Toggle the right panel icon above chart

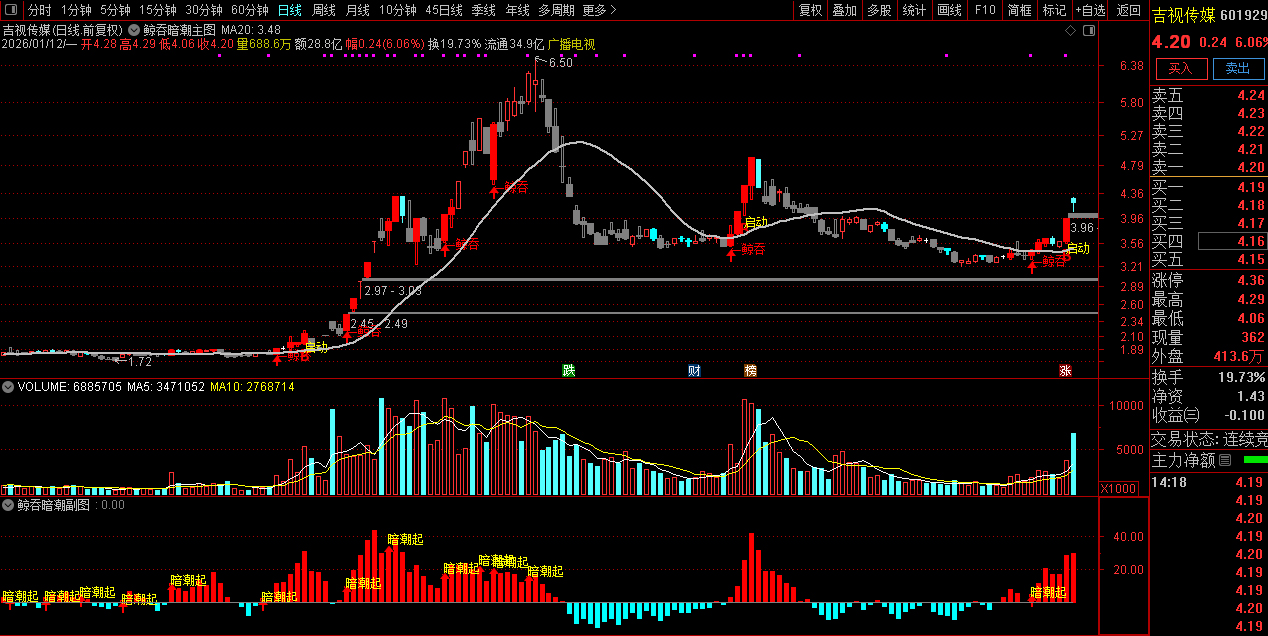(x=1088, y=31)
